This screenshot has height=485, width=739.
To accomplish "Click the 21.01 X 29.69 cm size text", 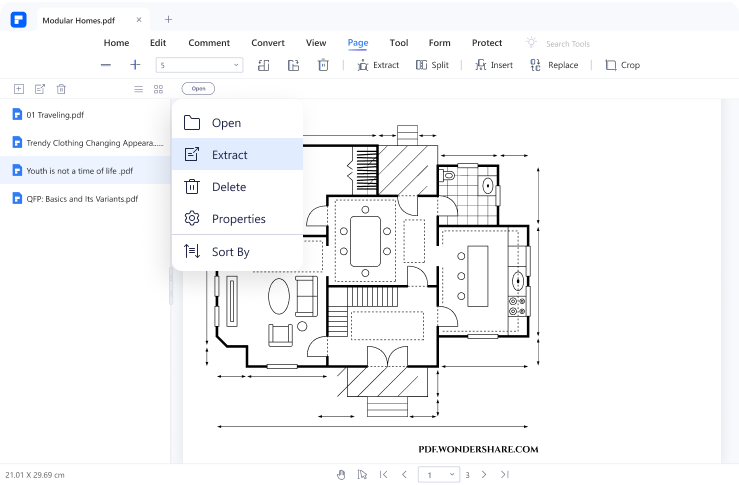I will pos(35,475).
